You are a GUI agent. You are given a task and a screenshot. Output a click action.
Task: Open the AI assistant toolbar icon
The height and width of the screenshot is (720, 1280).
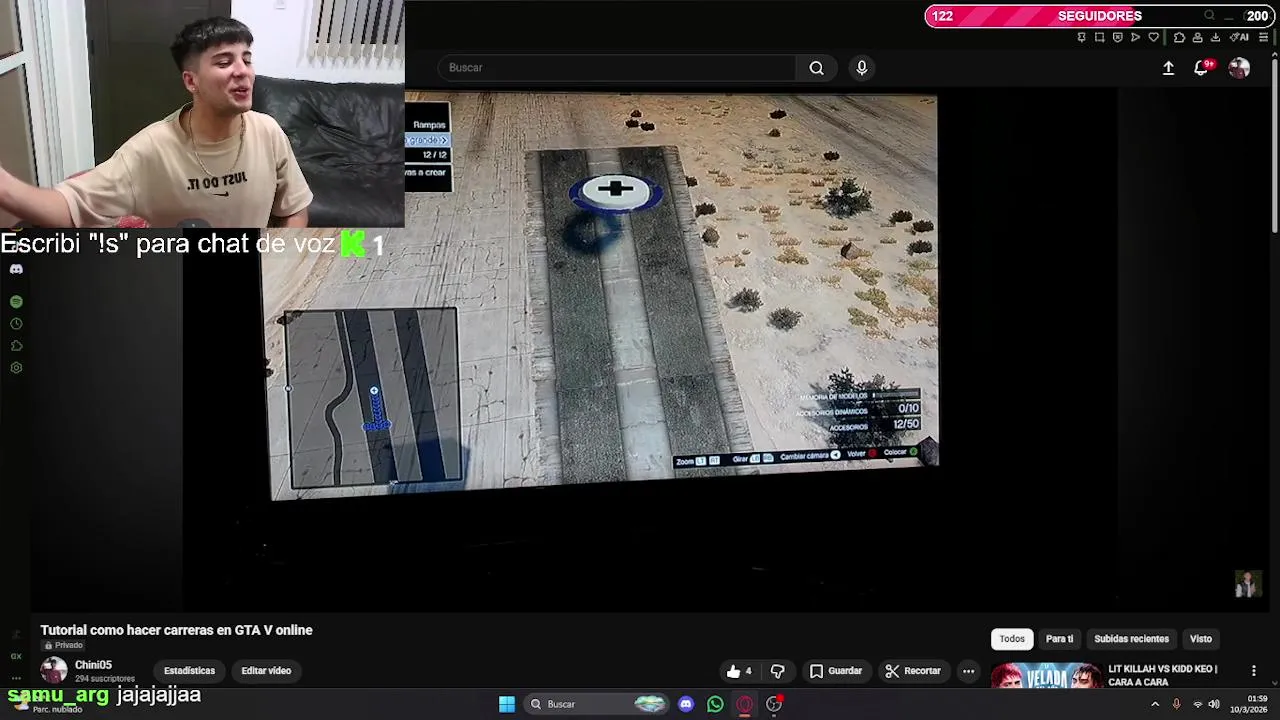tap(1239, 37)
